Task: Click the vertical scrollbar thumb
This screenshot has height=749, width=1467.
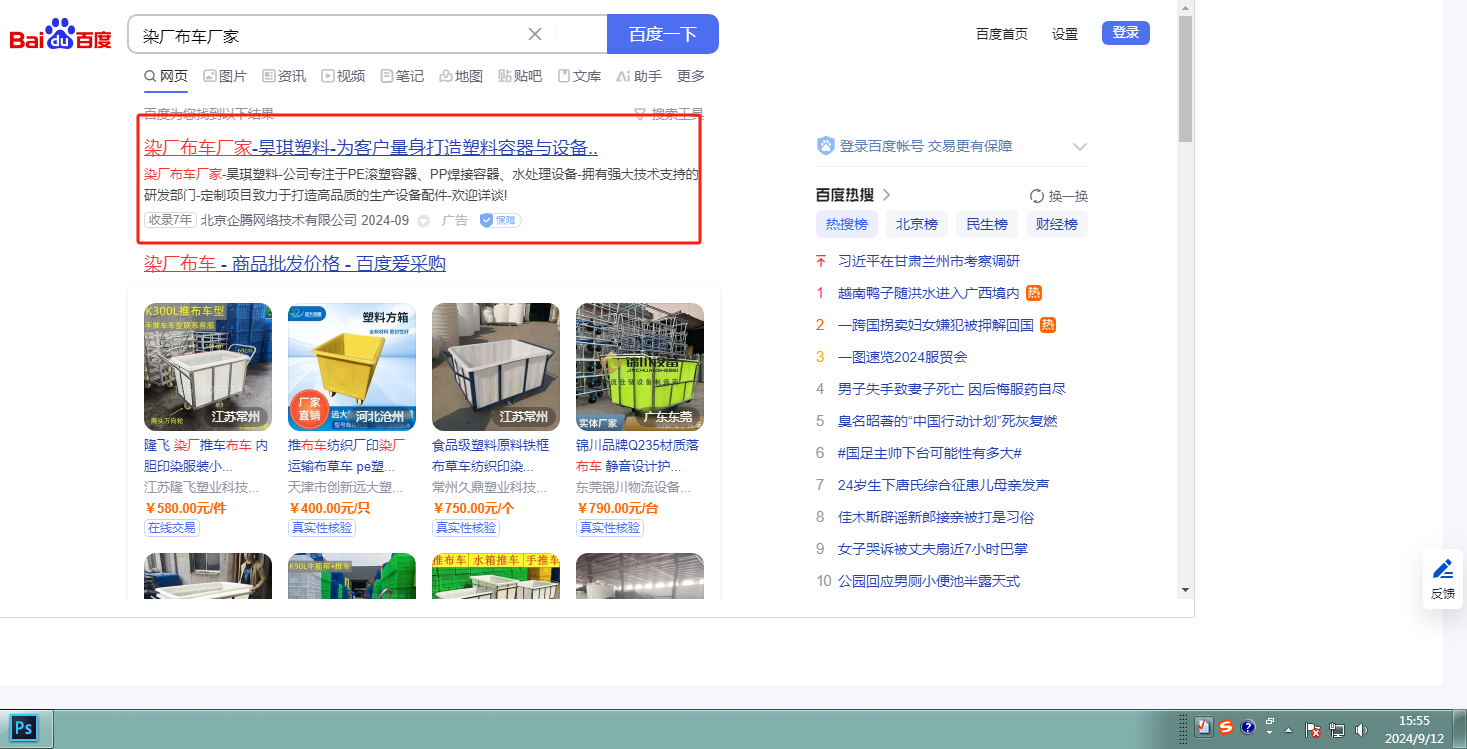Action: pos(1185,78)
